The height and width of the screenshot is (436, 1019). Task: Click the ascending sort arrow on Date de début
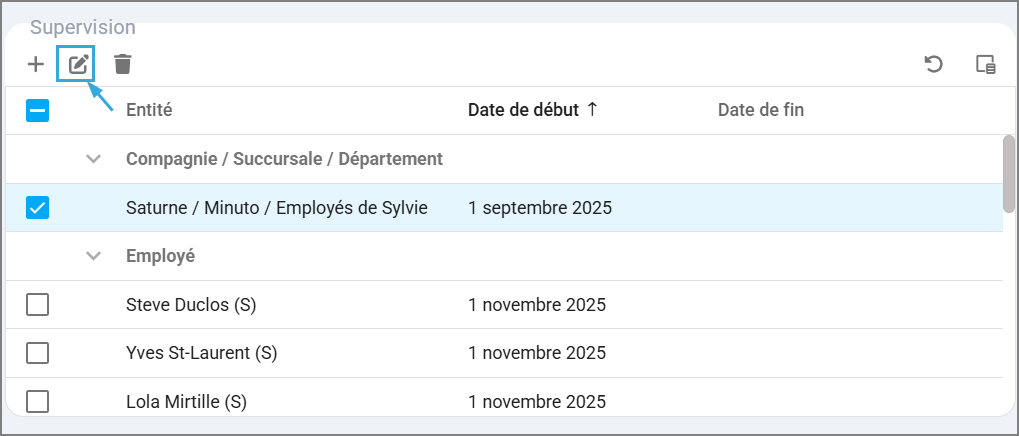coord(592,110)
